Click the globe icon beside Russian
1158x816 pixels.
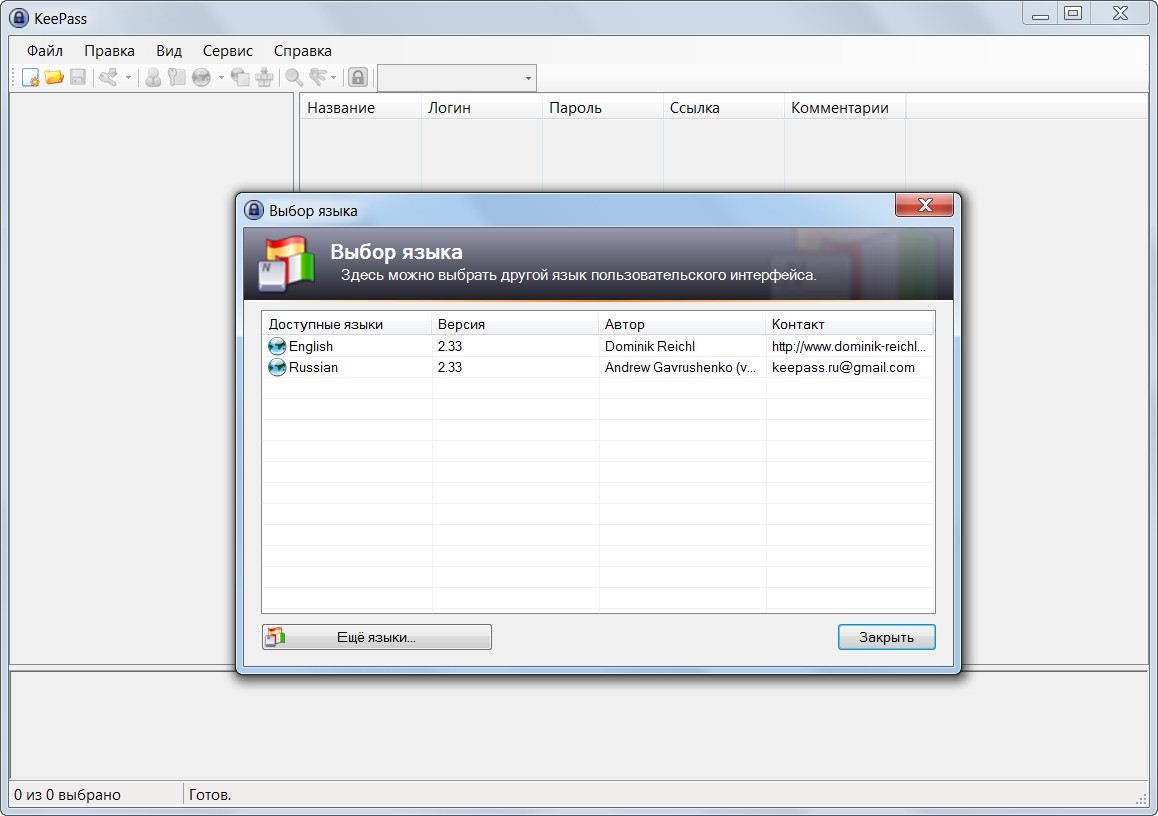276,367
